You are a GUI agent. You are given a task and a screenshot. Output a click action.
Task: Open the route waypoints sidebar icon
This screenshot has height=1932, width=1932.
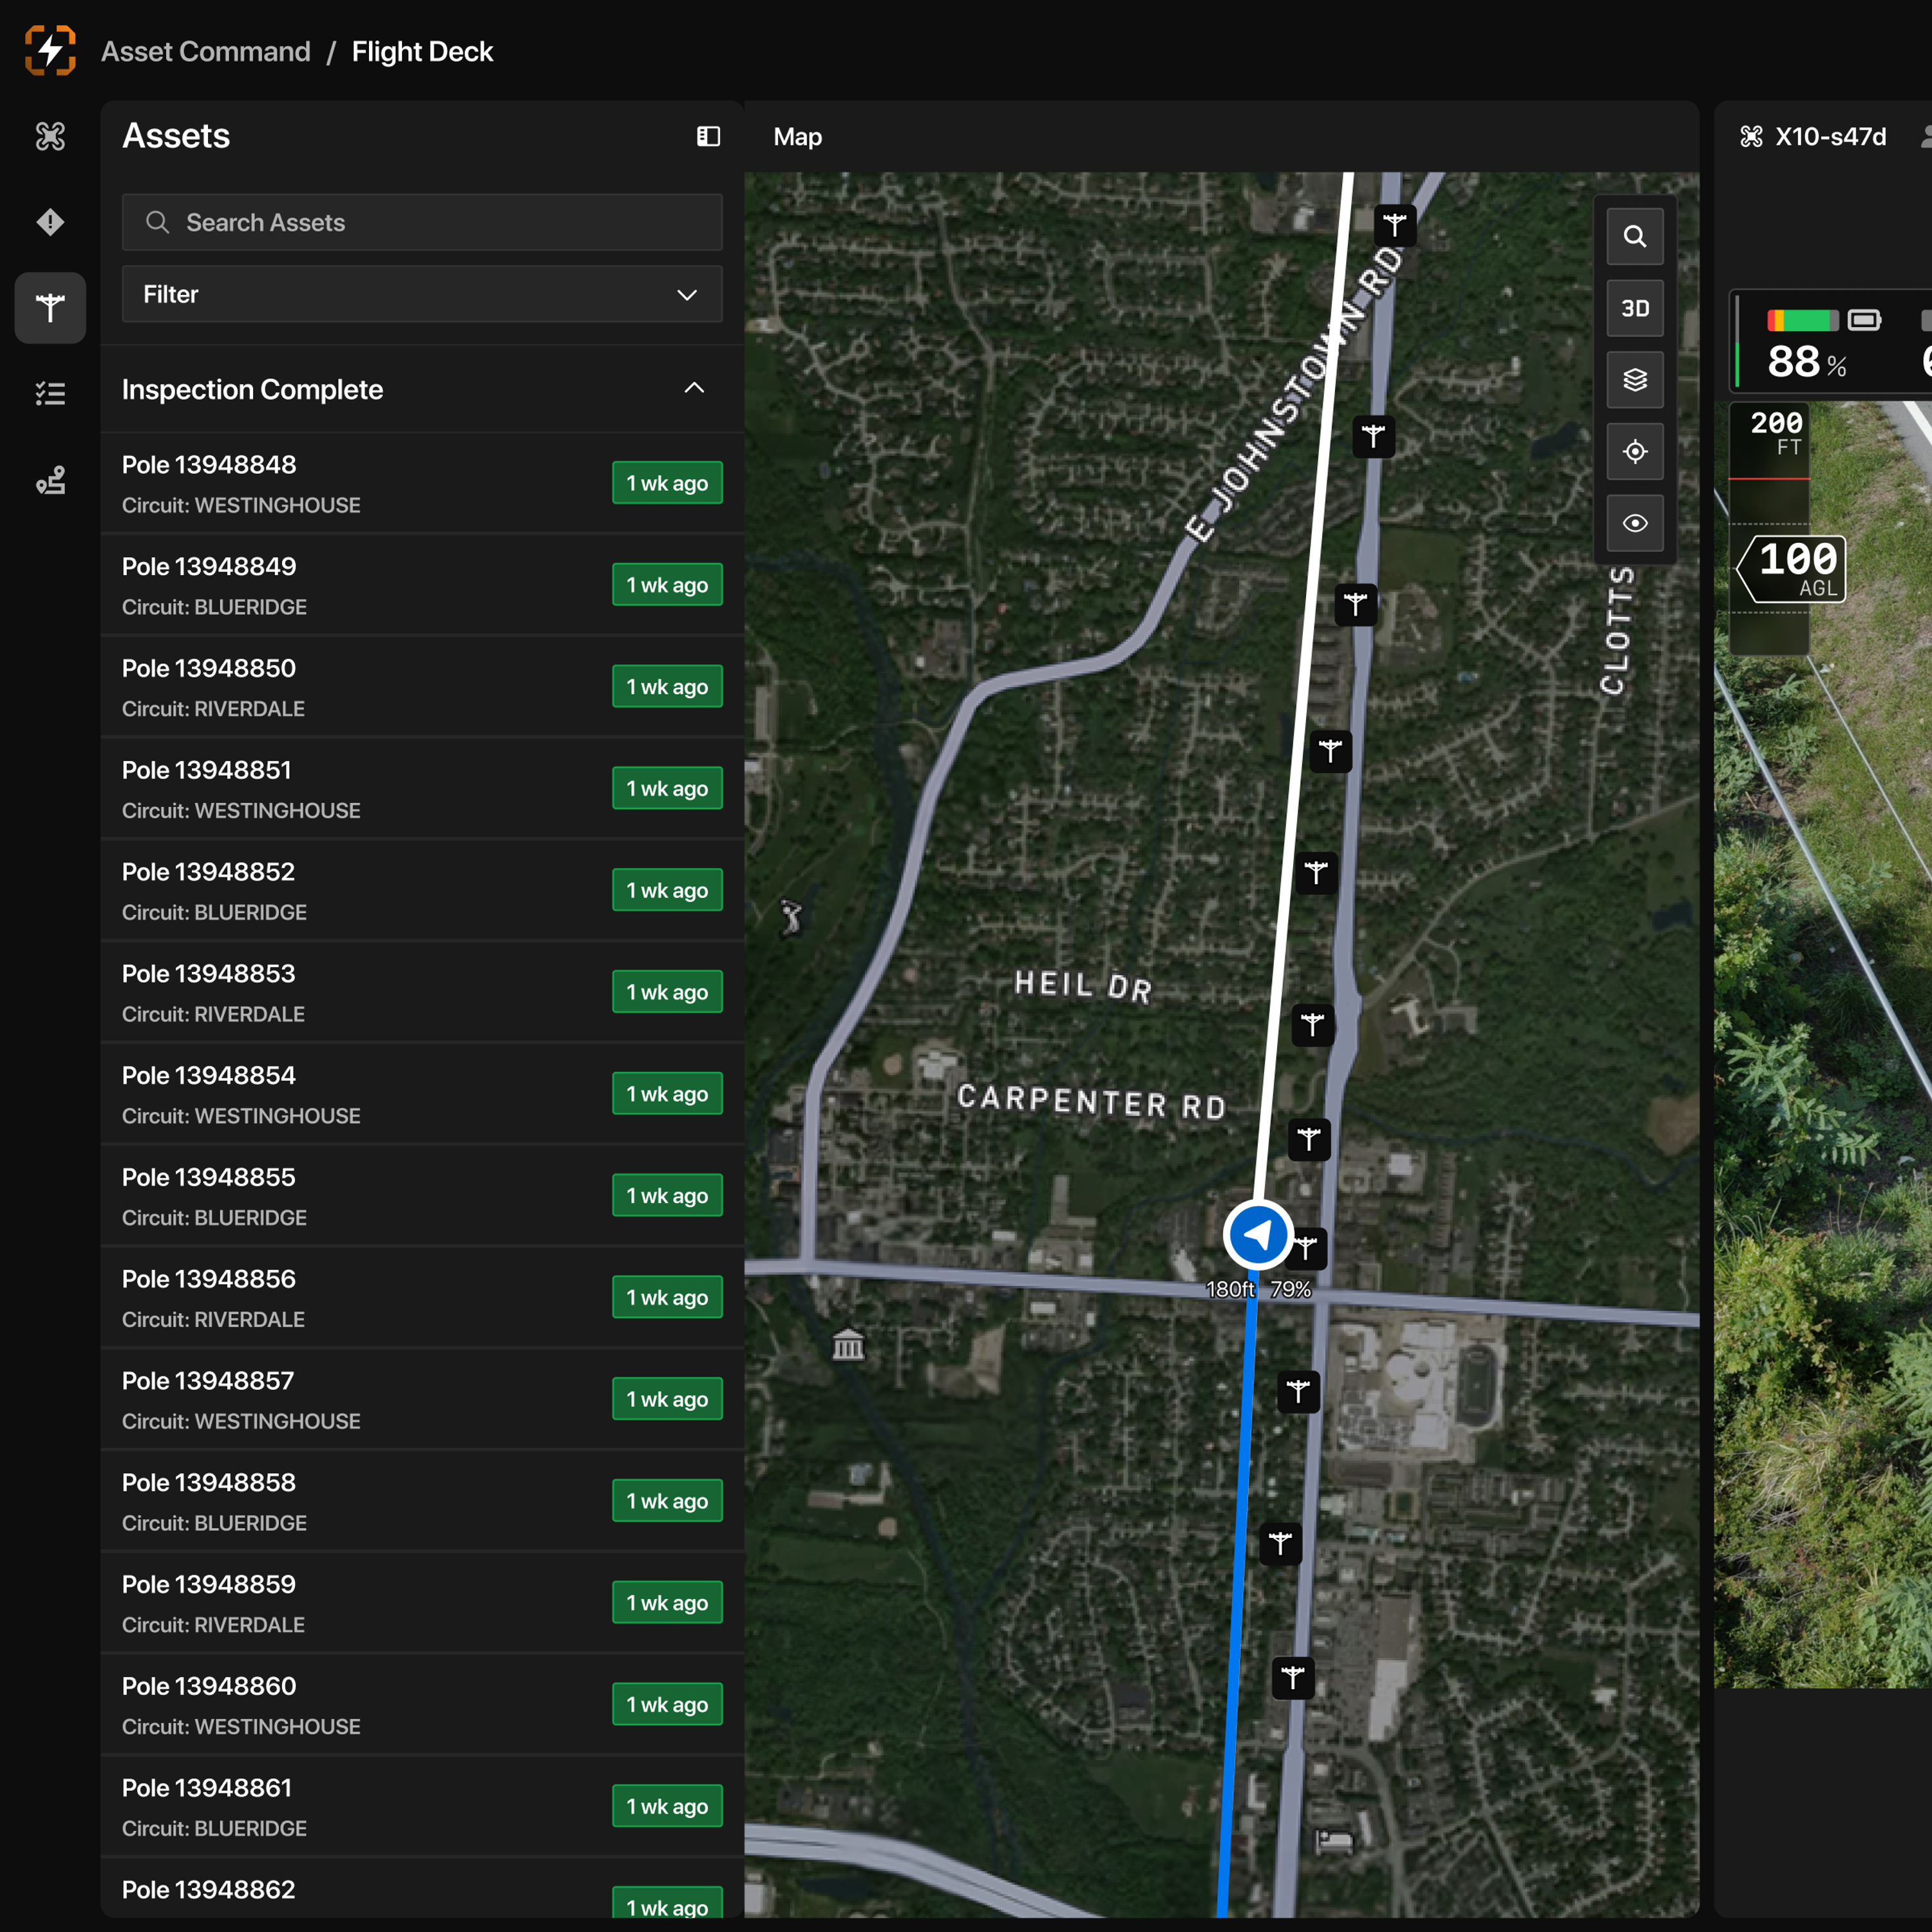pyautogui.click(x=50, y=480)
